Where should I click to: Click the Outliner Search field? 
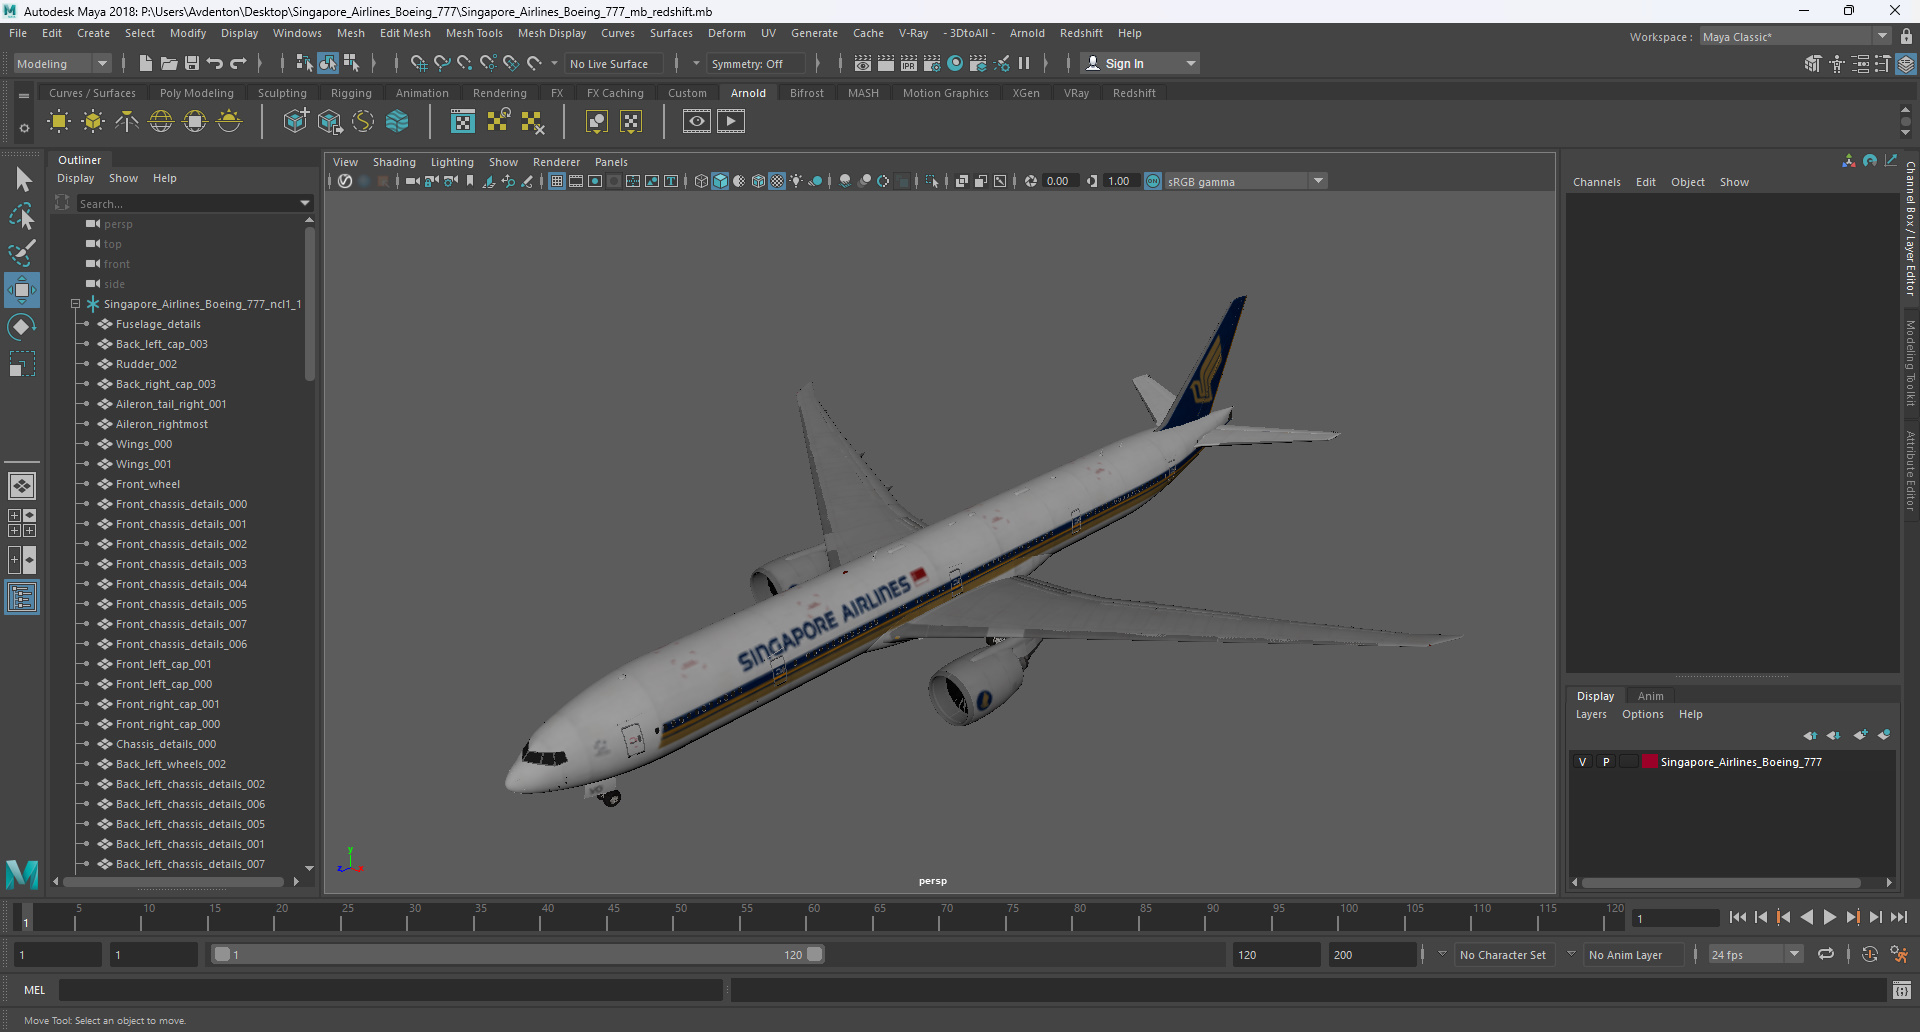[188, 203]
